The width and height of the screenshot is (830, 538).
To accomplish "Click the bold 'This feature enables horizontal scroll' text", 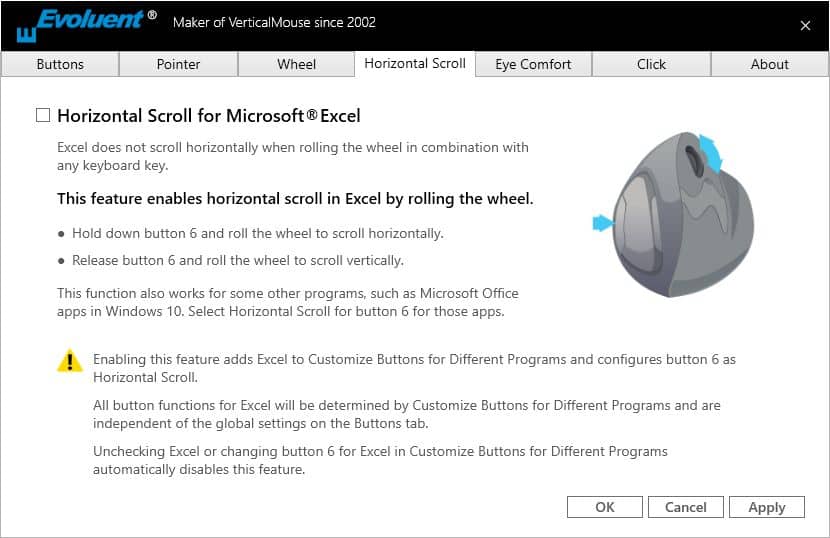I will [295, 199].
